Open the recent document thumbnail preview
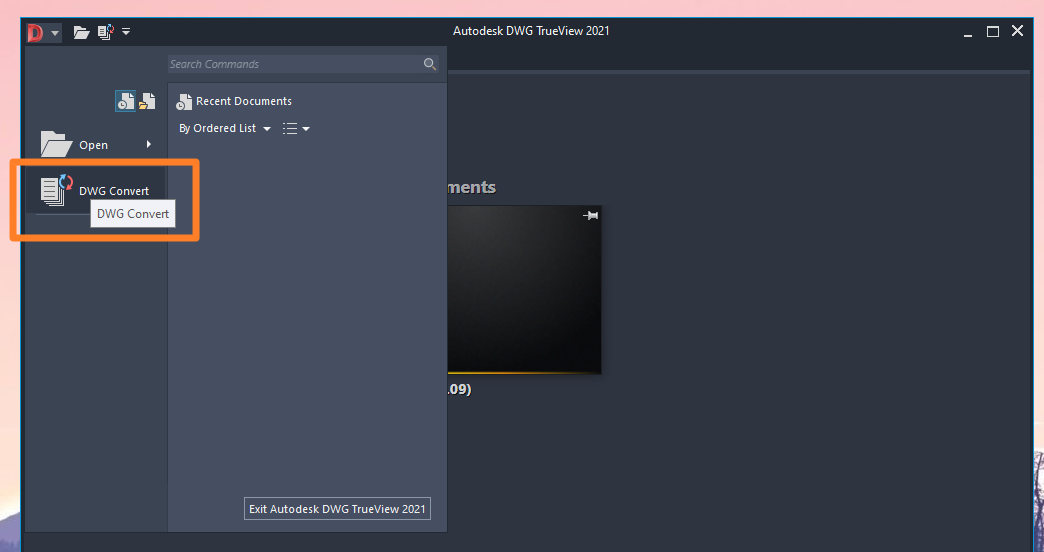Viewport: 1044px width, 552px height. [x=524, y=290]
